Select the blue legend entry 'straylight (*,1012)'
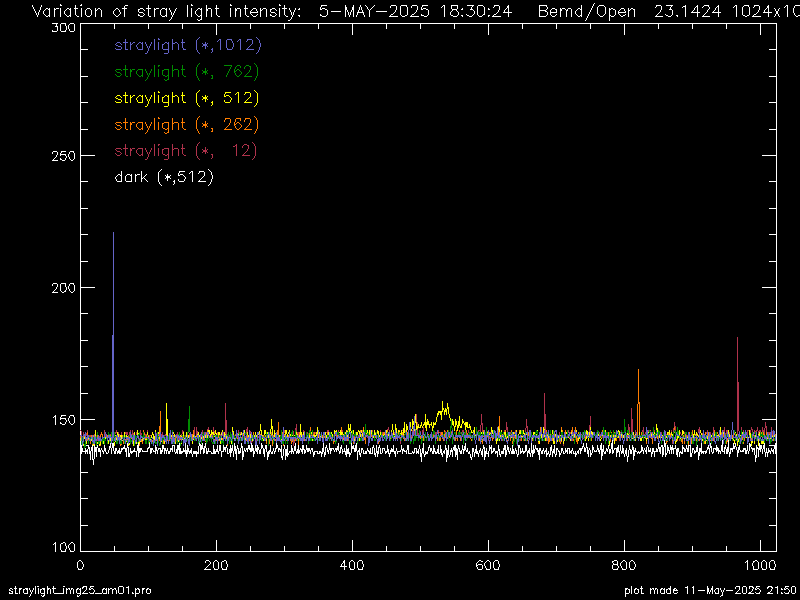The width and height of the screenshot is (800, 600). 188,45
